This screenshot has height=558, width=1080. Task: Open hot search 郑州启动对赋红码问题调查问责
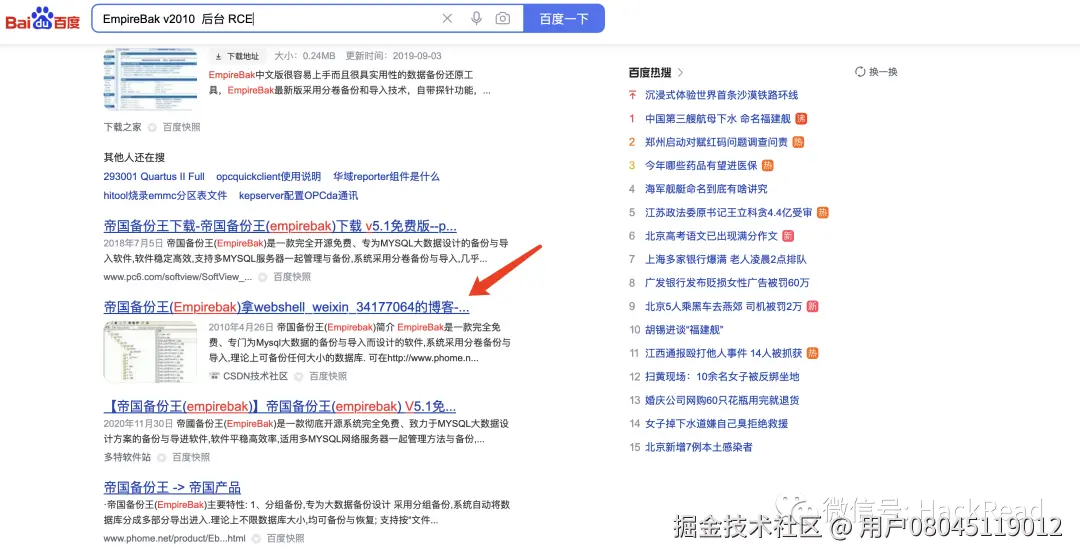pyautogui.click(x=716, y=142)
